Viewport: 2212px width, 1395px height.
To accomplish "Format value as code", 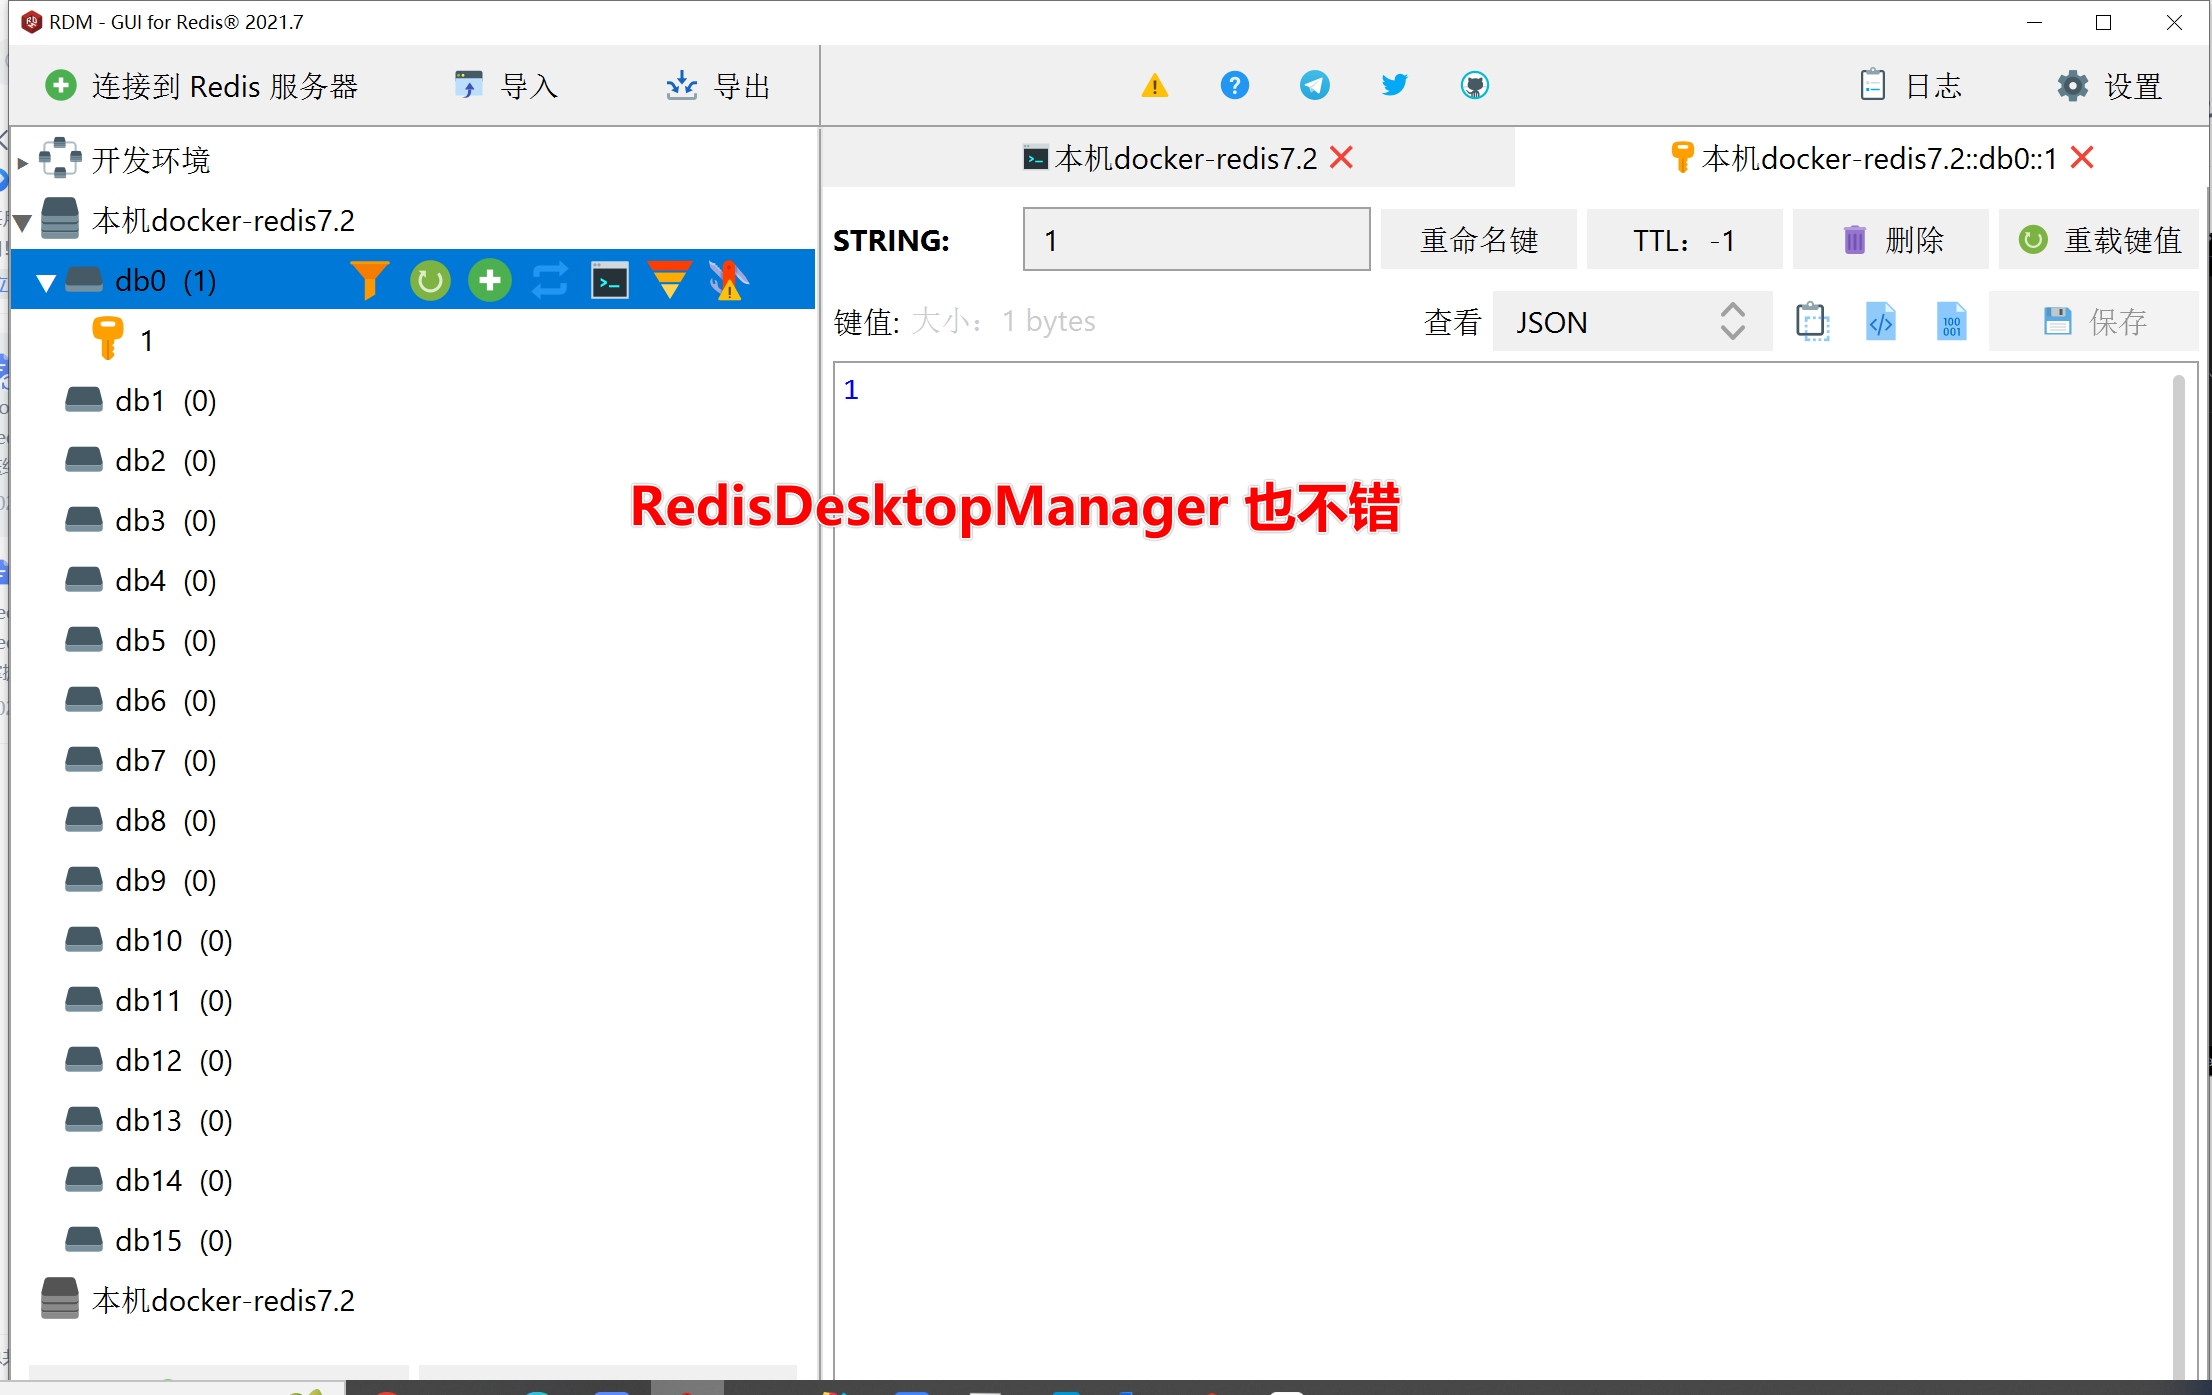I will [x=1880, y=321].
